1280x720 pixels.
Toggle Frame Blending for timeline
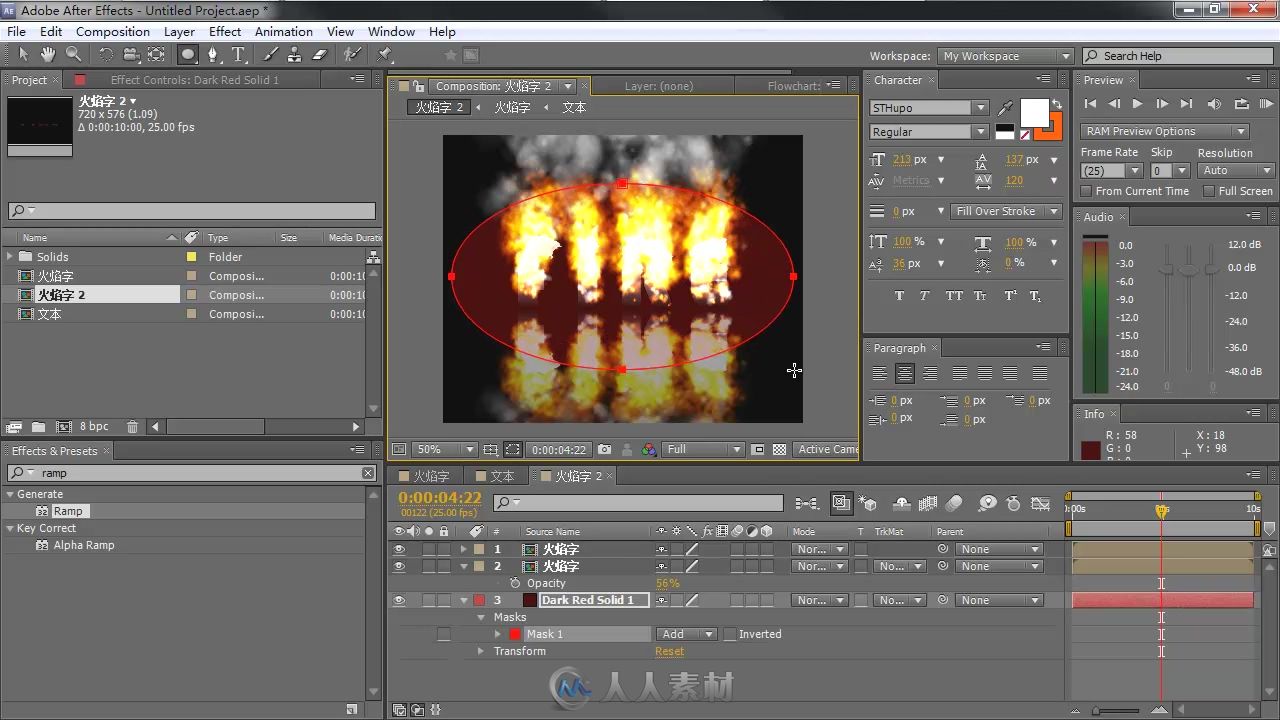[927, 504]
